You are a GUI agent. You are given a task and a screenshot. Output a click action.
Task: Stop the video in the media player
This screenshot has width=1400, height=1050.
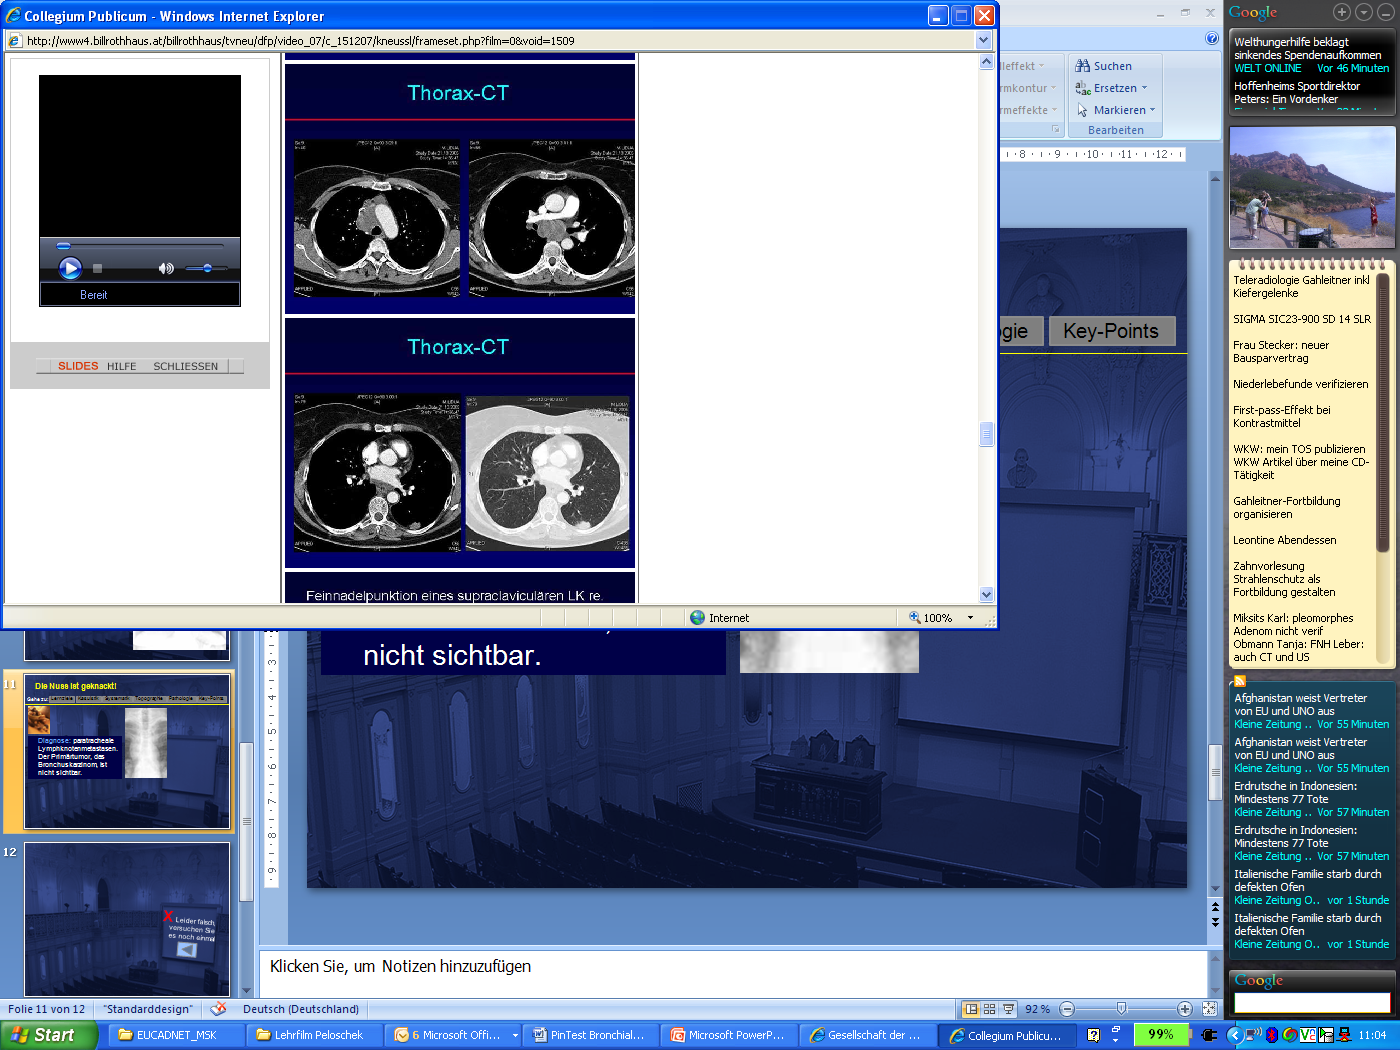98,268
